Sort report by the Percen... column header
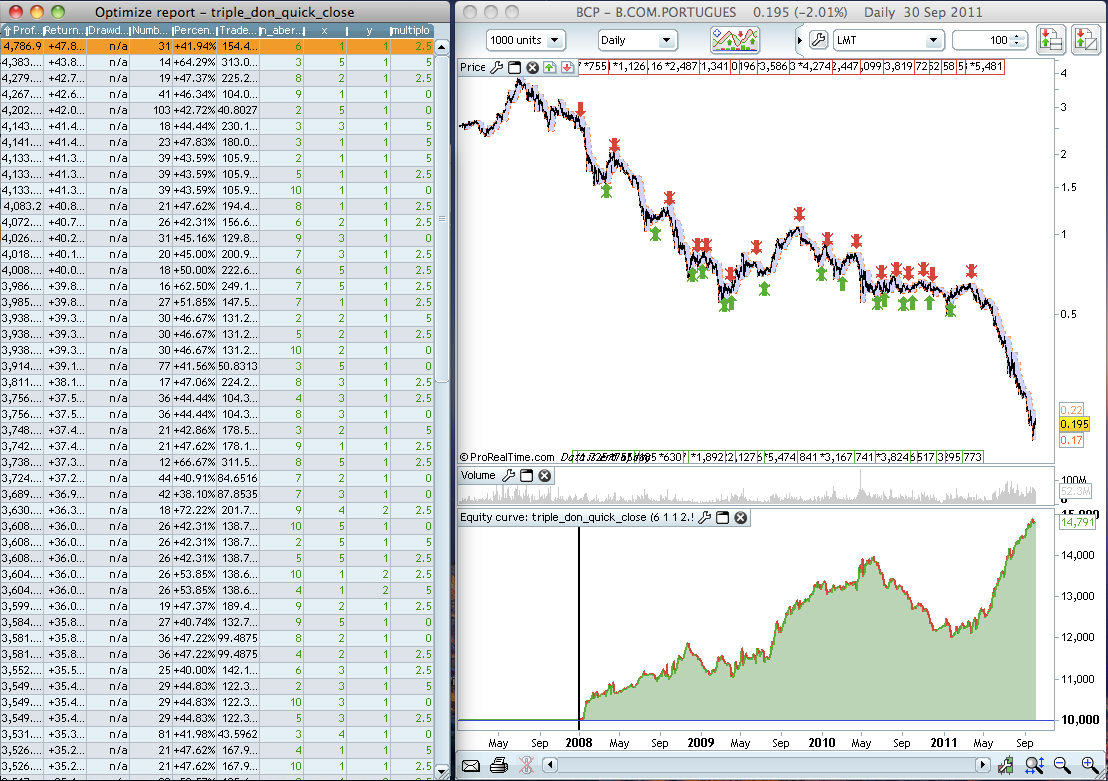This screenshot has width=1108, height=781. coord(194,30)
